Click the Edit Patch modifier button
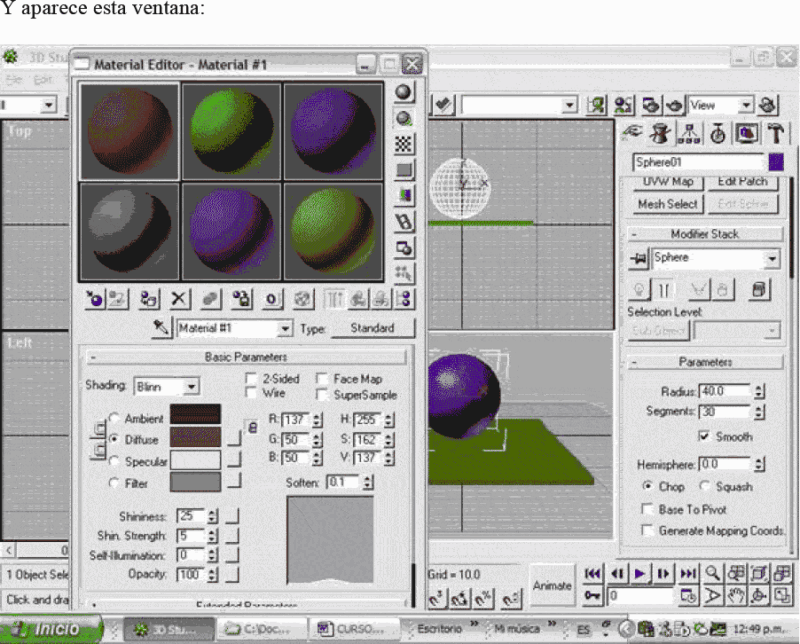Viewport: 800px width, 644px height. (742, 182)
